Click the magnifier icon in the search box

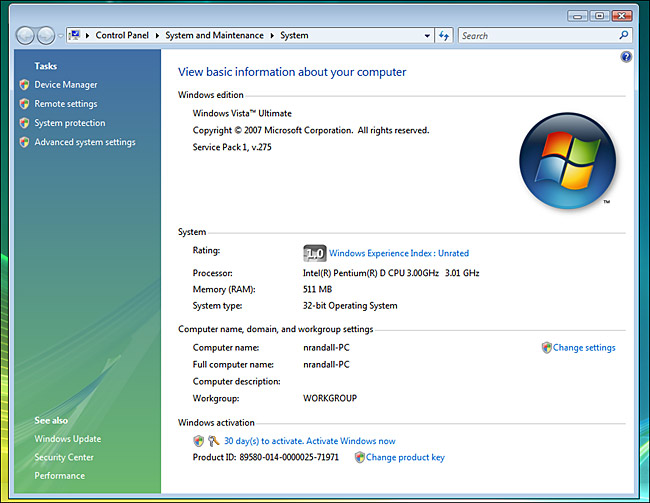coord(625,36)
